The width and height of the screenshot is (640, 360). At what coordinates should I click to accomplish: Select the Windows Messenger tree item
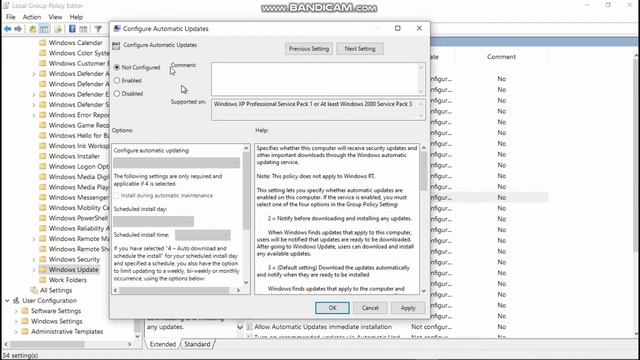78,197
